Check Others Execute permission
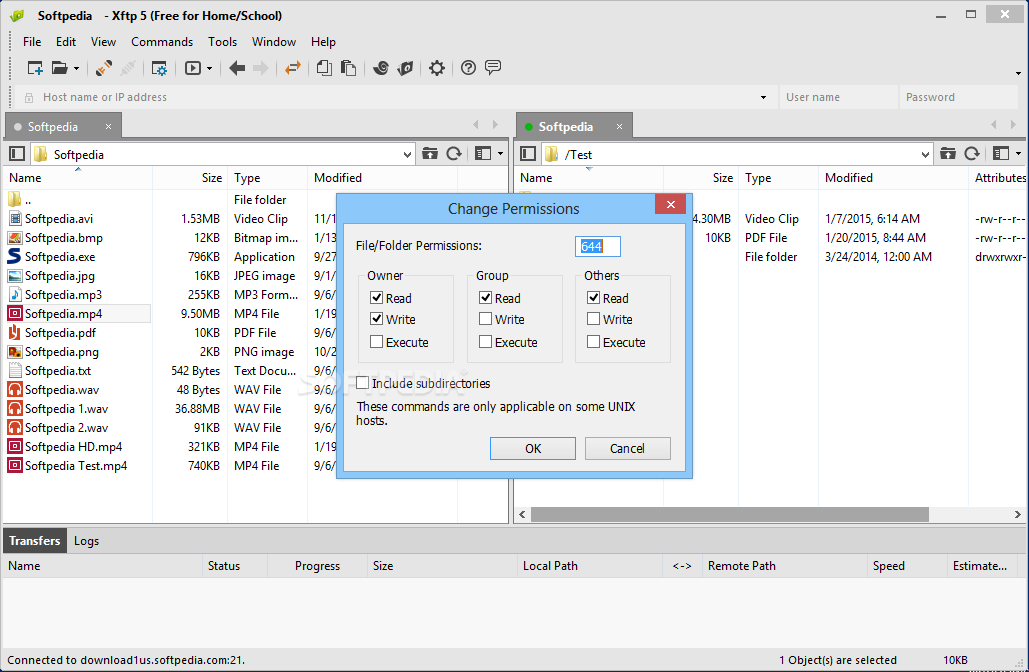The height and width of the screenshot is (672, 1029). [593, 341]
